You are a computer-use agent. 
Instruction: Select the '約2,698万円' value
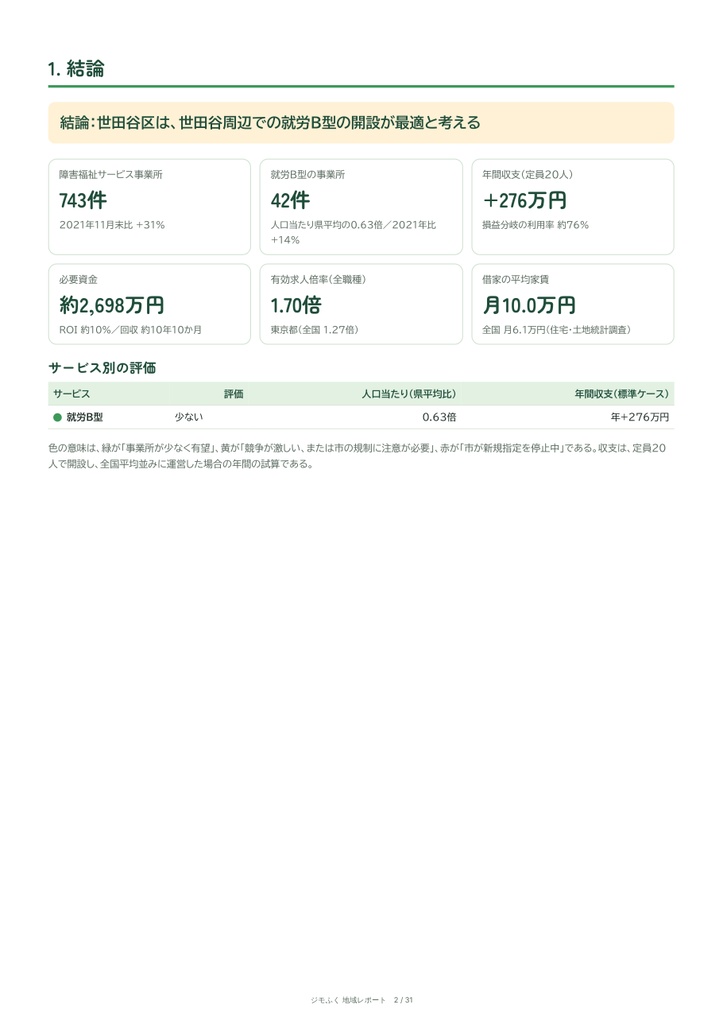(111, 305)
